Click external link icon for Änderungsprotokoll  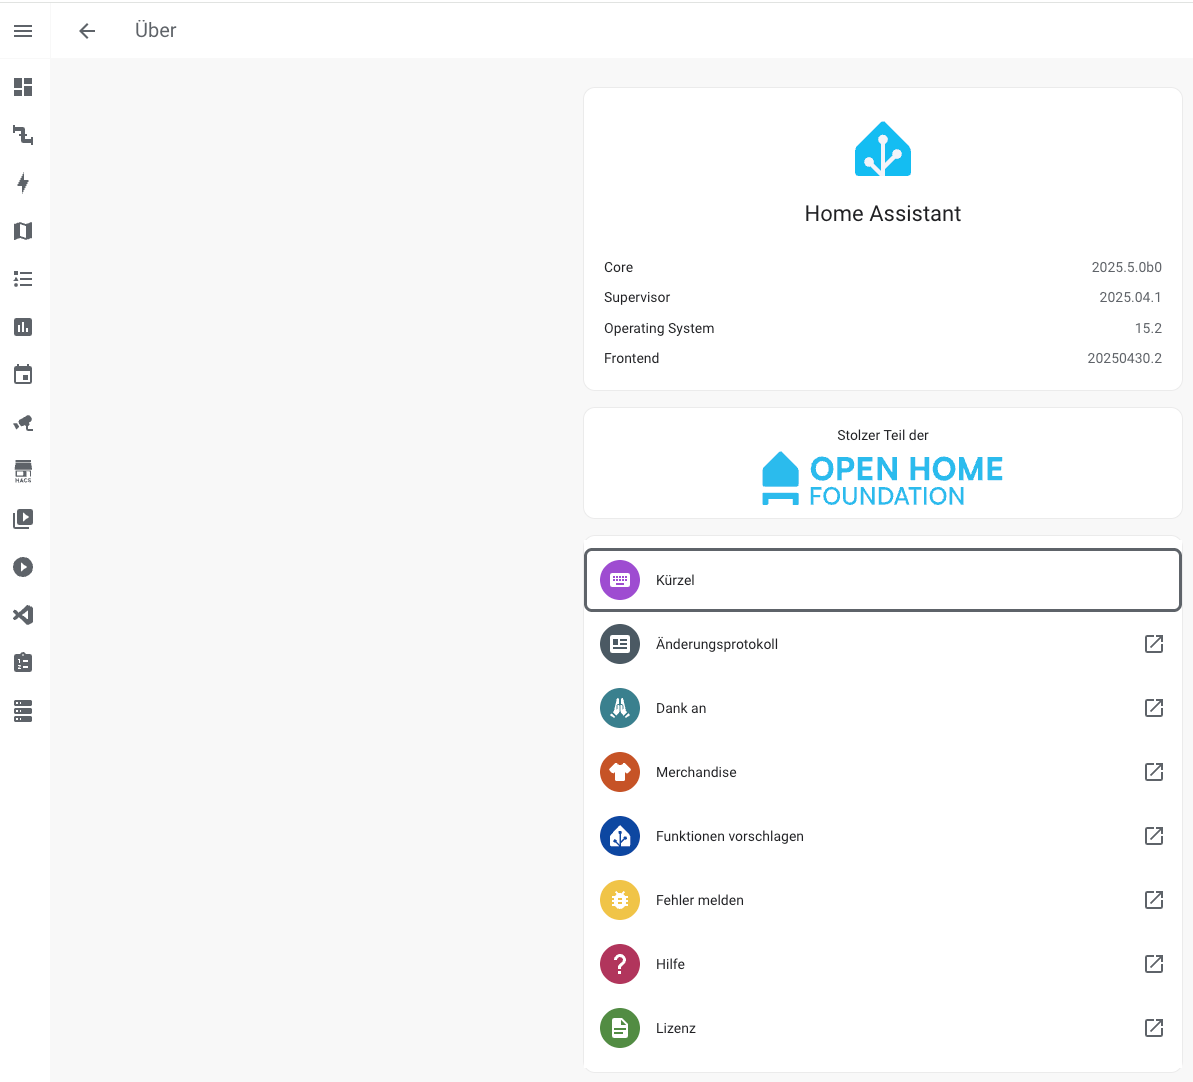click(1153, 644)
